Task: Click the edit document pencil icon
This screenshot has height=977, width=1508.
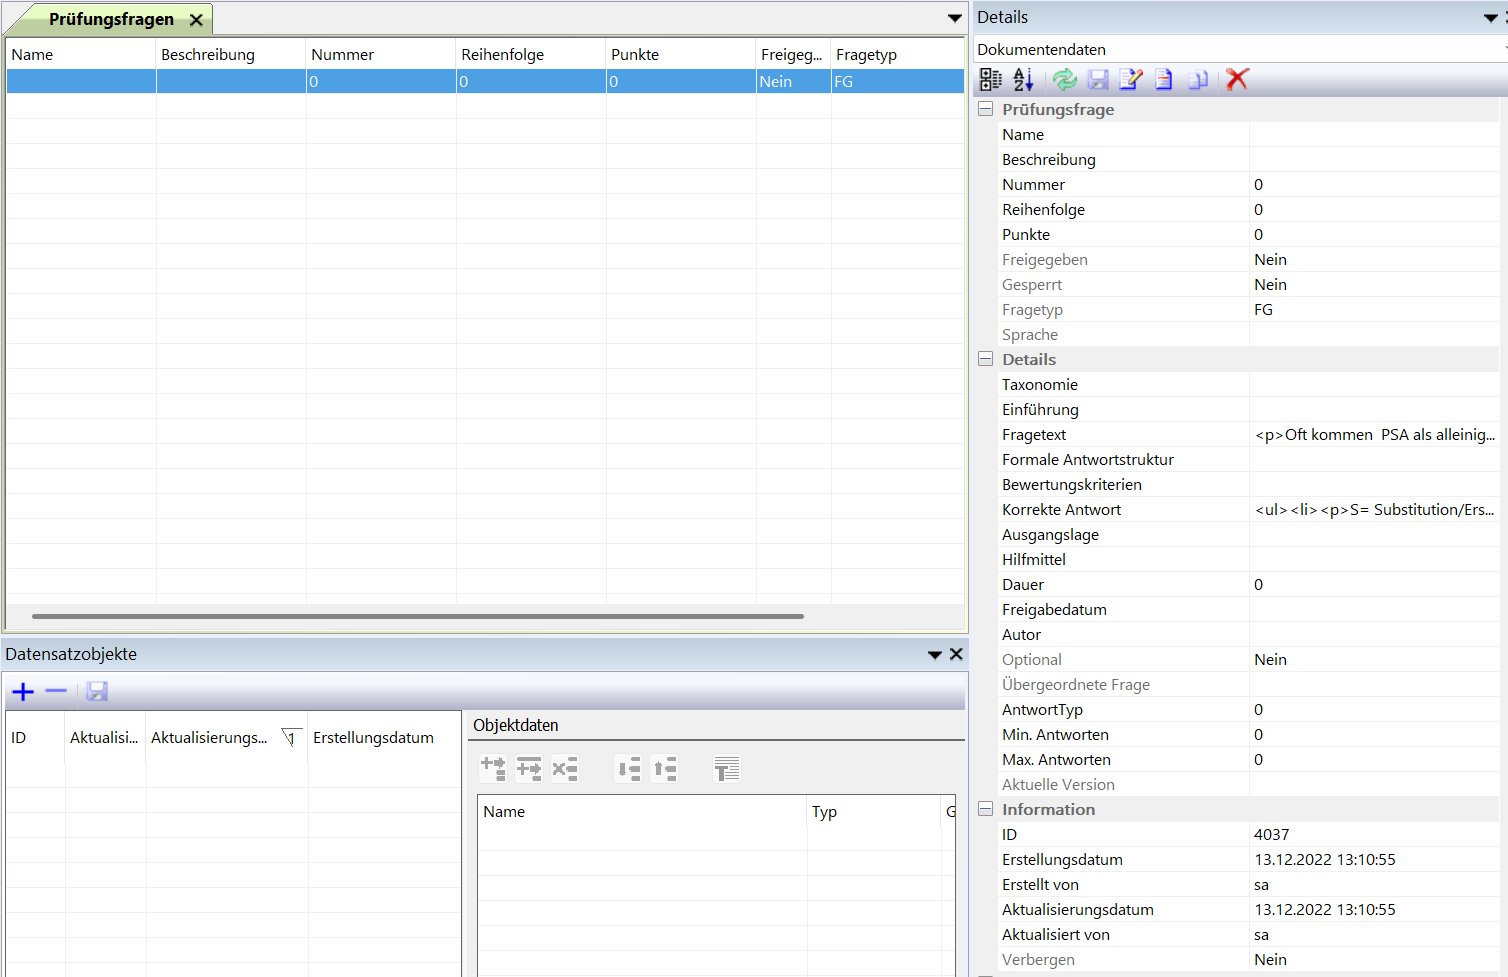Action: click(x=1131, y=80)
